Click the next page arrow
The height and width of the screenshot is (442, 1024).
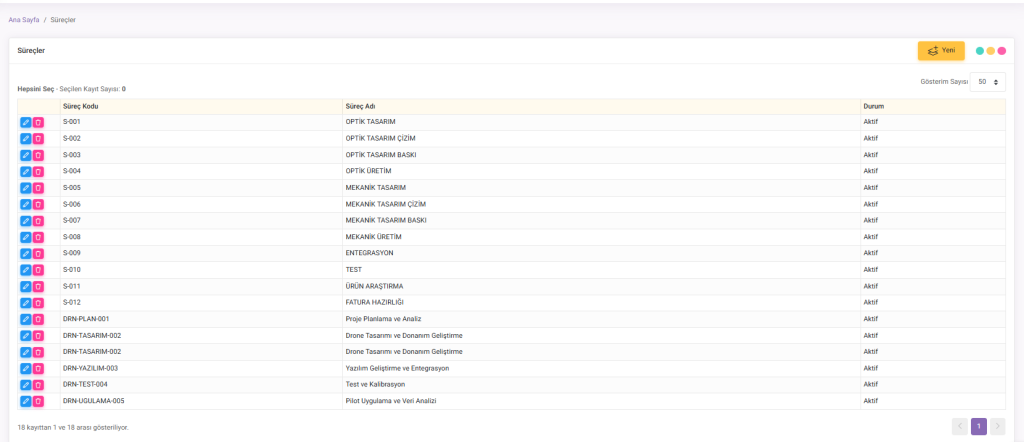coord(997,427)
